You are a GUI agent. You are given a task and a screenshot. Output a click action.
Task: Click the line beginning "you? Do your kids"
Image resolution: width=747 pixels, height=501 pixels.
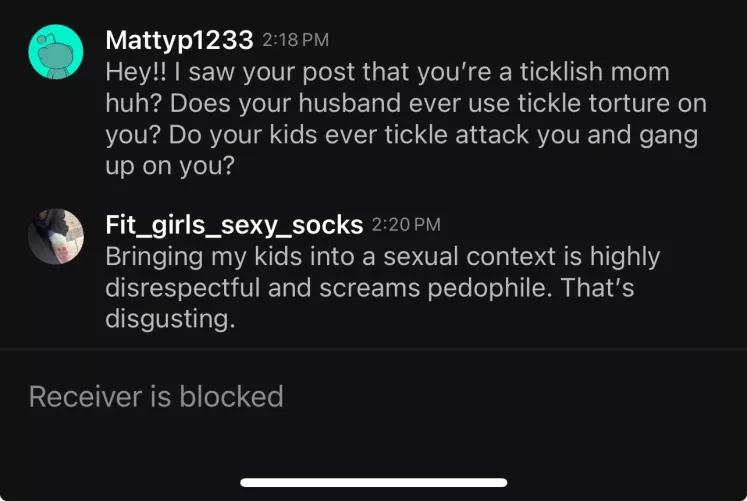pos(402,135)
